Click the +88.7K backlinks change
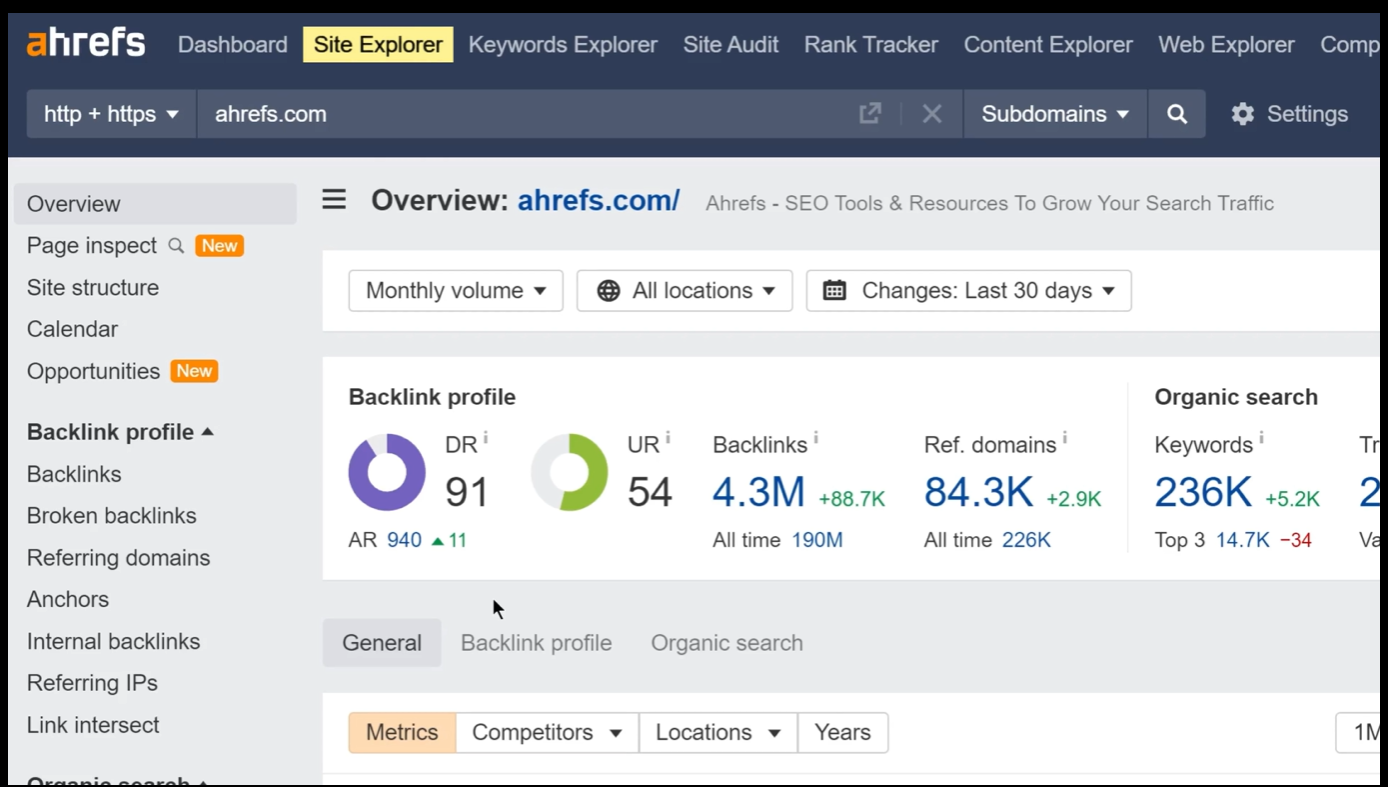Screen dimensions: 1388x787 pyautogui.click(x=852, y=499)
